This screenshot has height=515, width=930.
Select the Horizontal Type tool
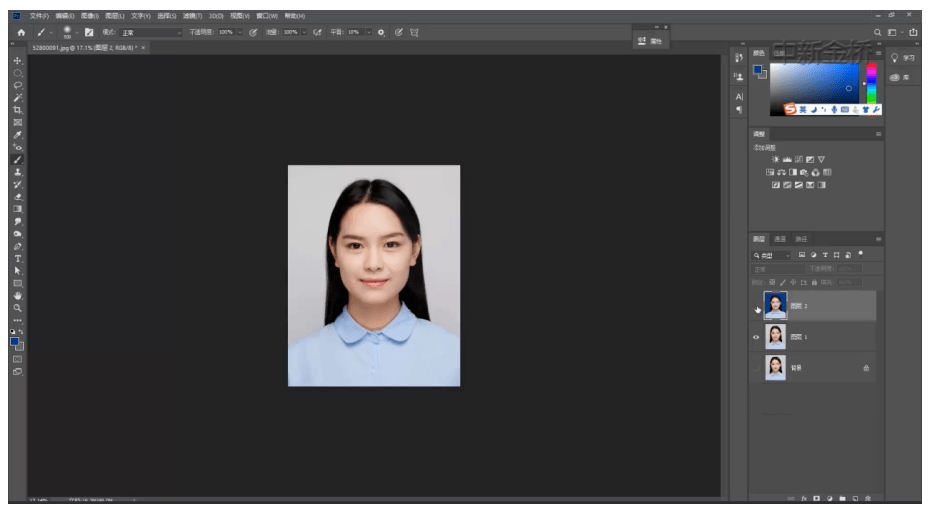point(17,258)
